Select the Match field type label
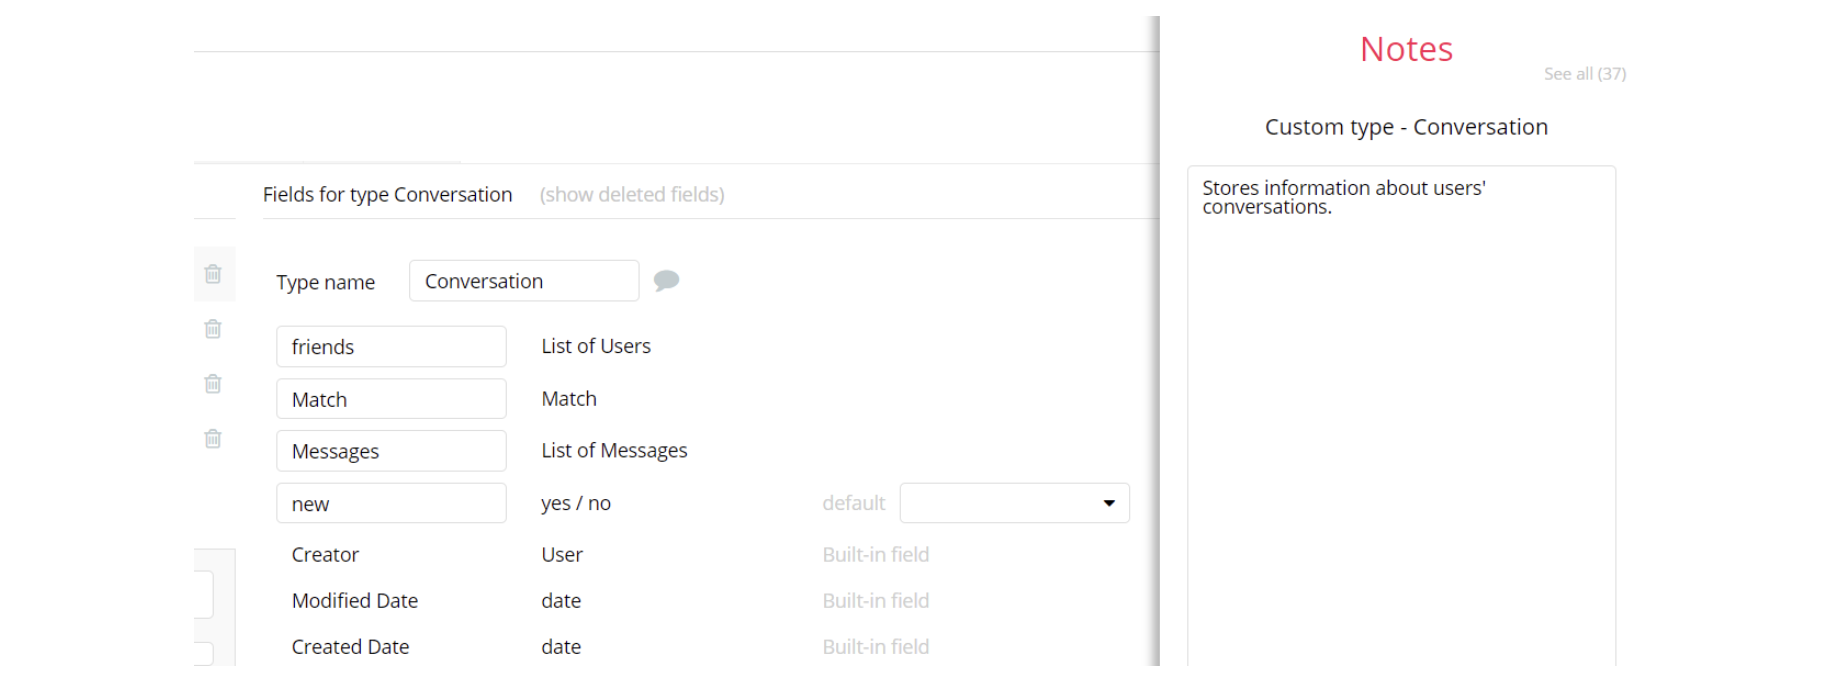The height and width of the screenshot is (678, 1830). tap(569, 399)
